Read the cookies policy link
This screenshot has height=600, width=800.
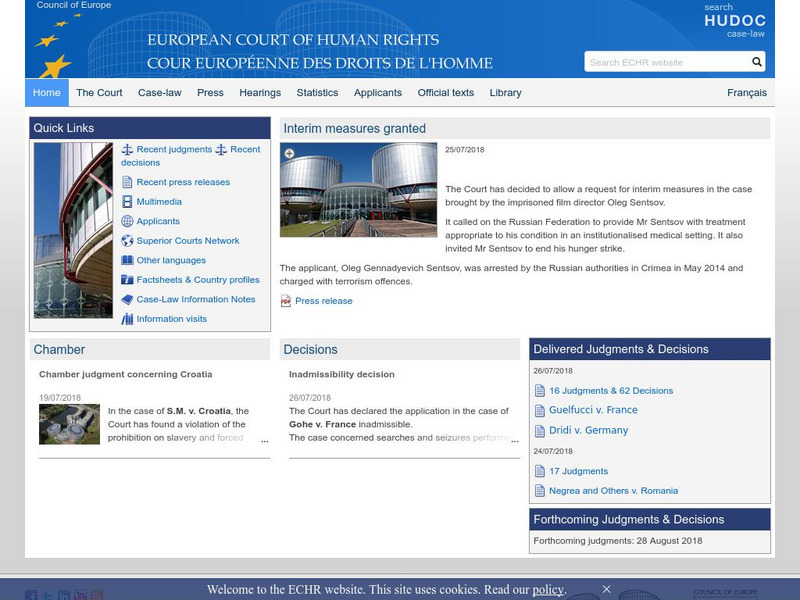549,588
